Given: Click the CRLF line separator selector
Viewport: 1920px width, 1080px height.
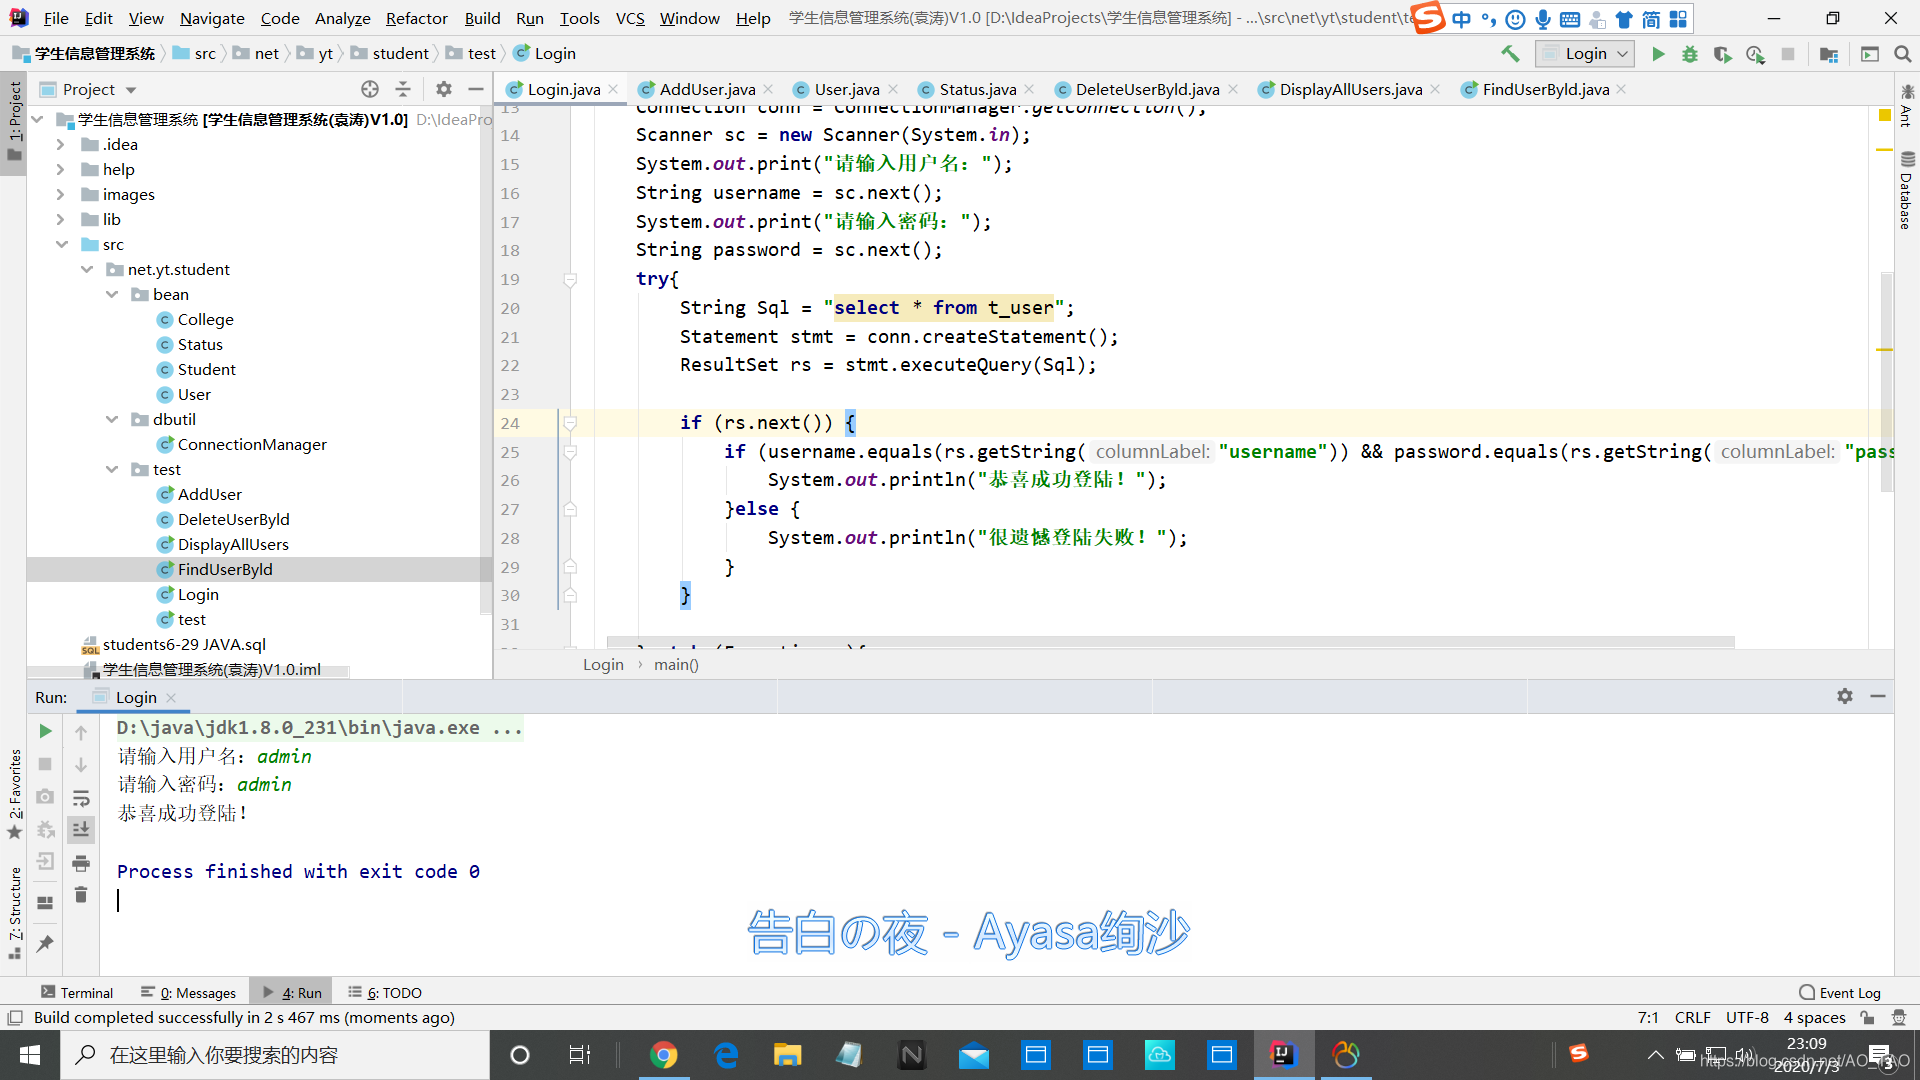Looking at the screenshot, I should pyautogui.click(x=1692, y=1018).
